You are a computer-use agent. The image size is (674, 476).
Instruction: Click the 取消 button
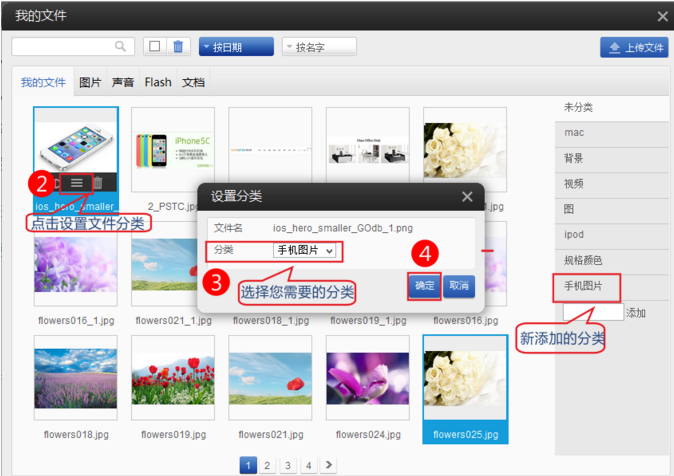point(458,286)
